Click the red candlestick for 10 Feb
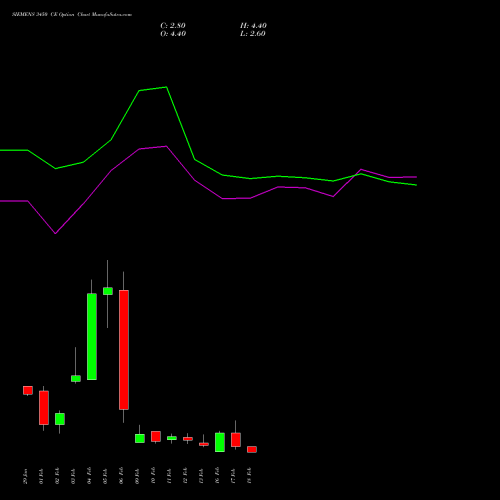 pos(156,436)
